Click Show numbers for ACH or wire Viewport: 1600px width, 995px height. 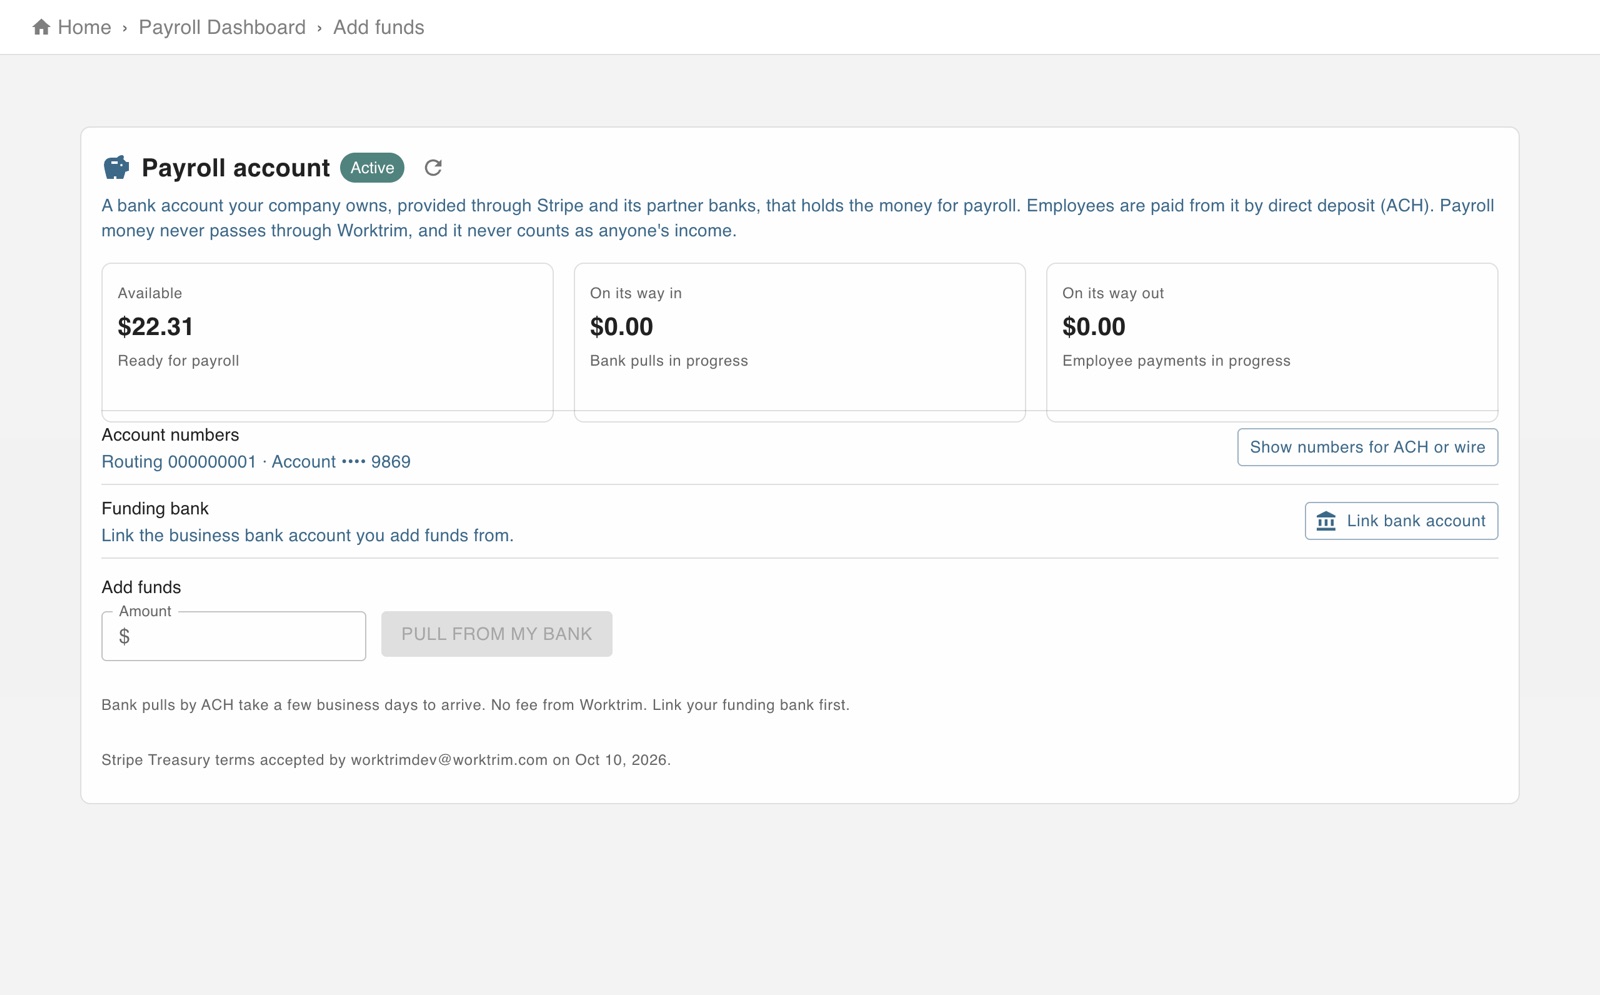click(x=1367, y=447)
